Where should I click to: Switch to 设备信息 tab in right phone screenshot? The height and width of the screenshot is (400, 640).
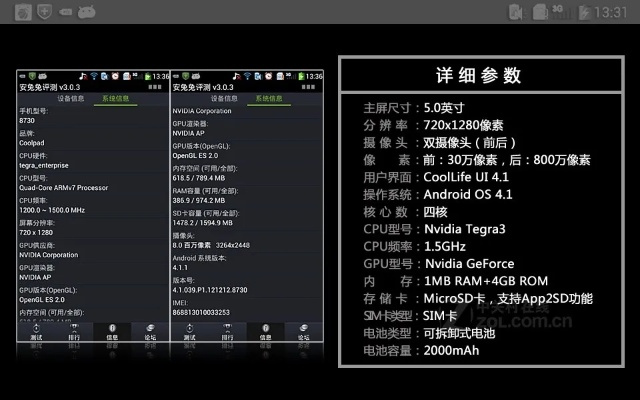pos(224,98)
